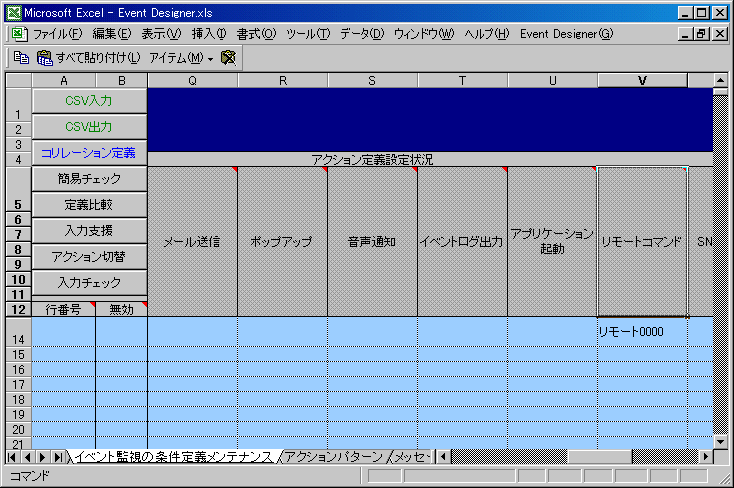Screen dimensions: 734x488
Task: Click the Copy icon in the toolbar
Action: coord(21,58)
